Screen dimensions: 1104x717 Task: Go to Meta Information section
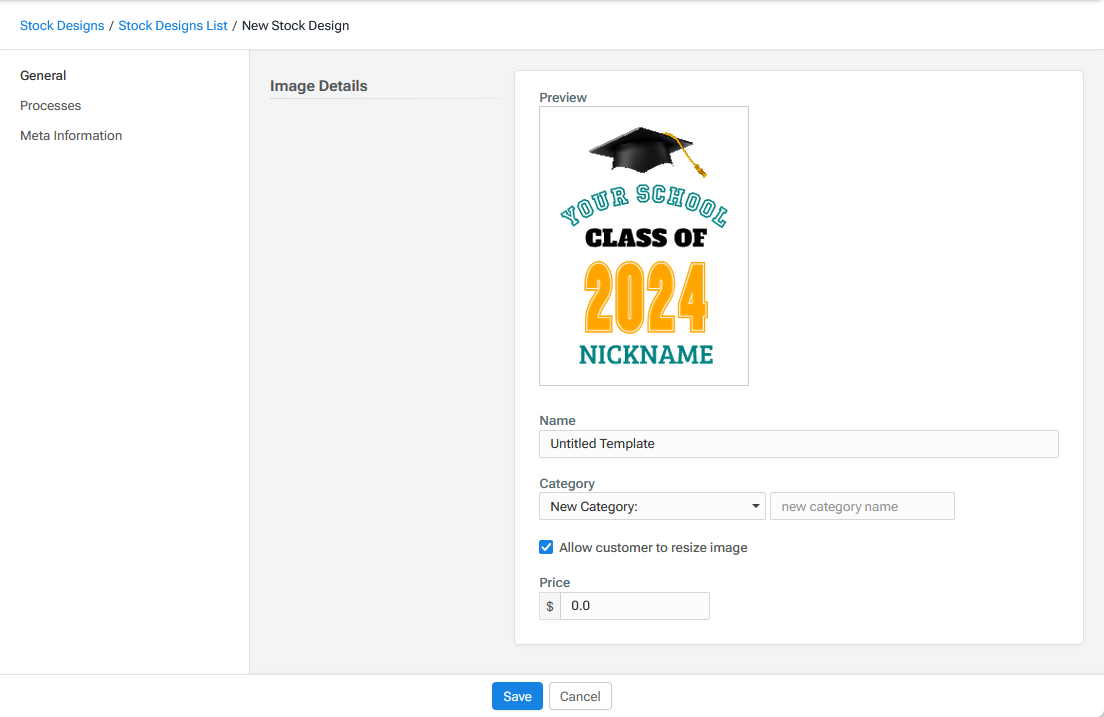pos(71,136)
